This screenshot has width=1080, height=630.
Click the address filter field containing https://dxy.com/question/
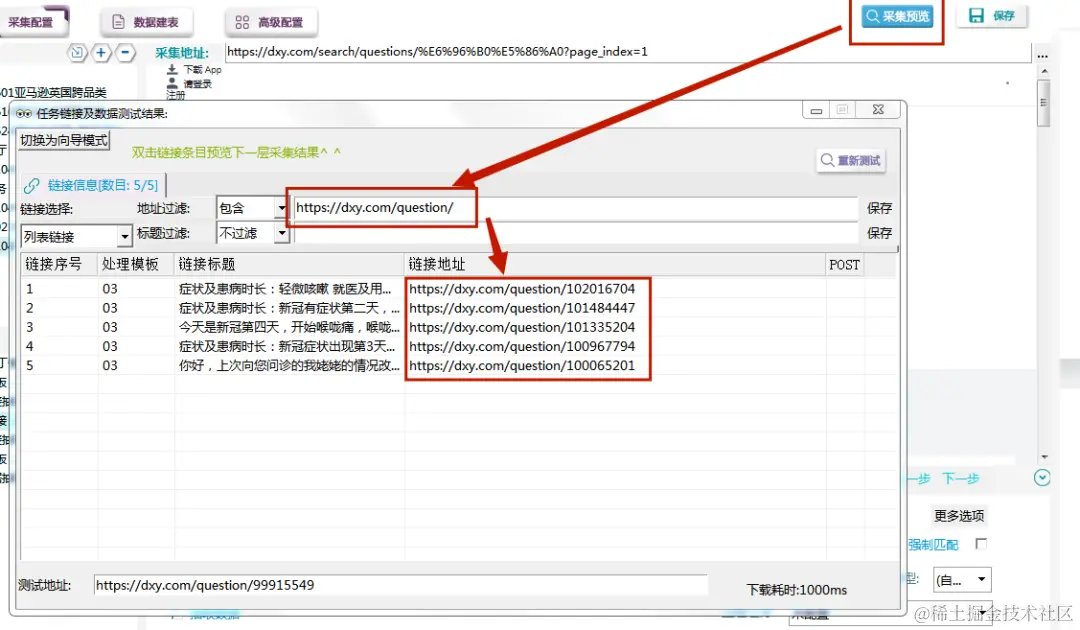575,208
